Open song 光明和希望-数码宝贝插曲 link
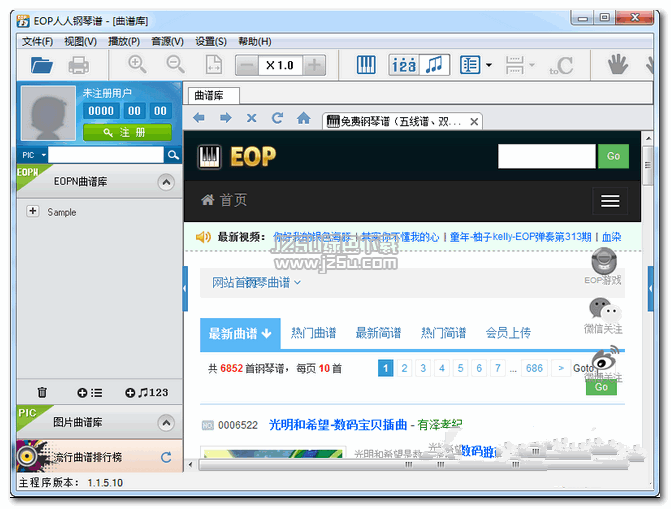 pos(338,425)
